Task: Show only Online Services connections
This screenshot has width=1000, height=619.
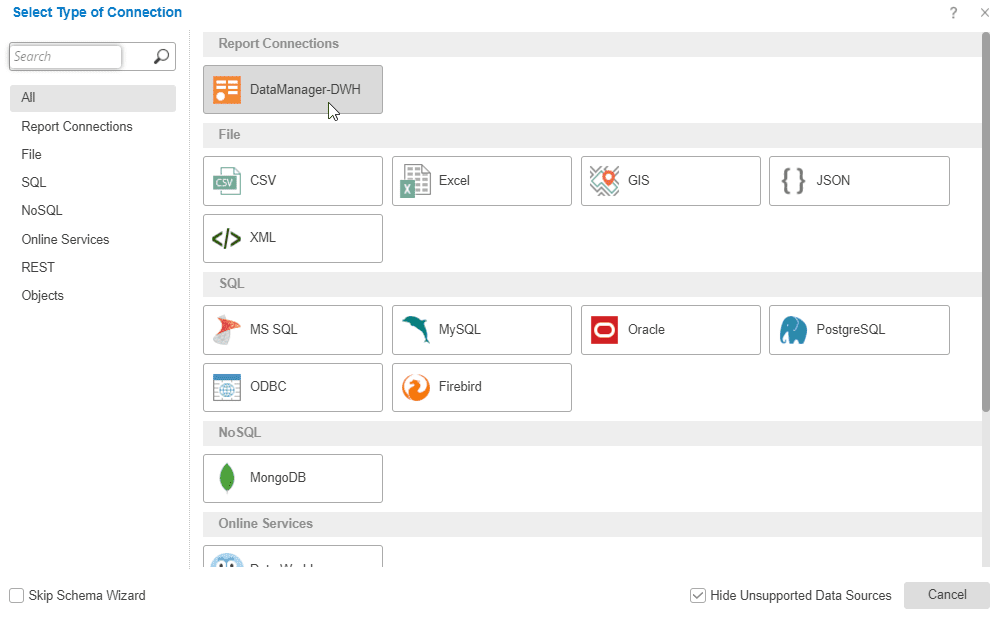Action: click(65, 240)
